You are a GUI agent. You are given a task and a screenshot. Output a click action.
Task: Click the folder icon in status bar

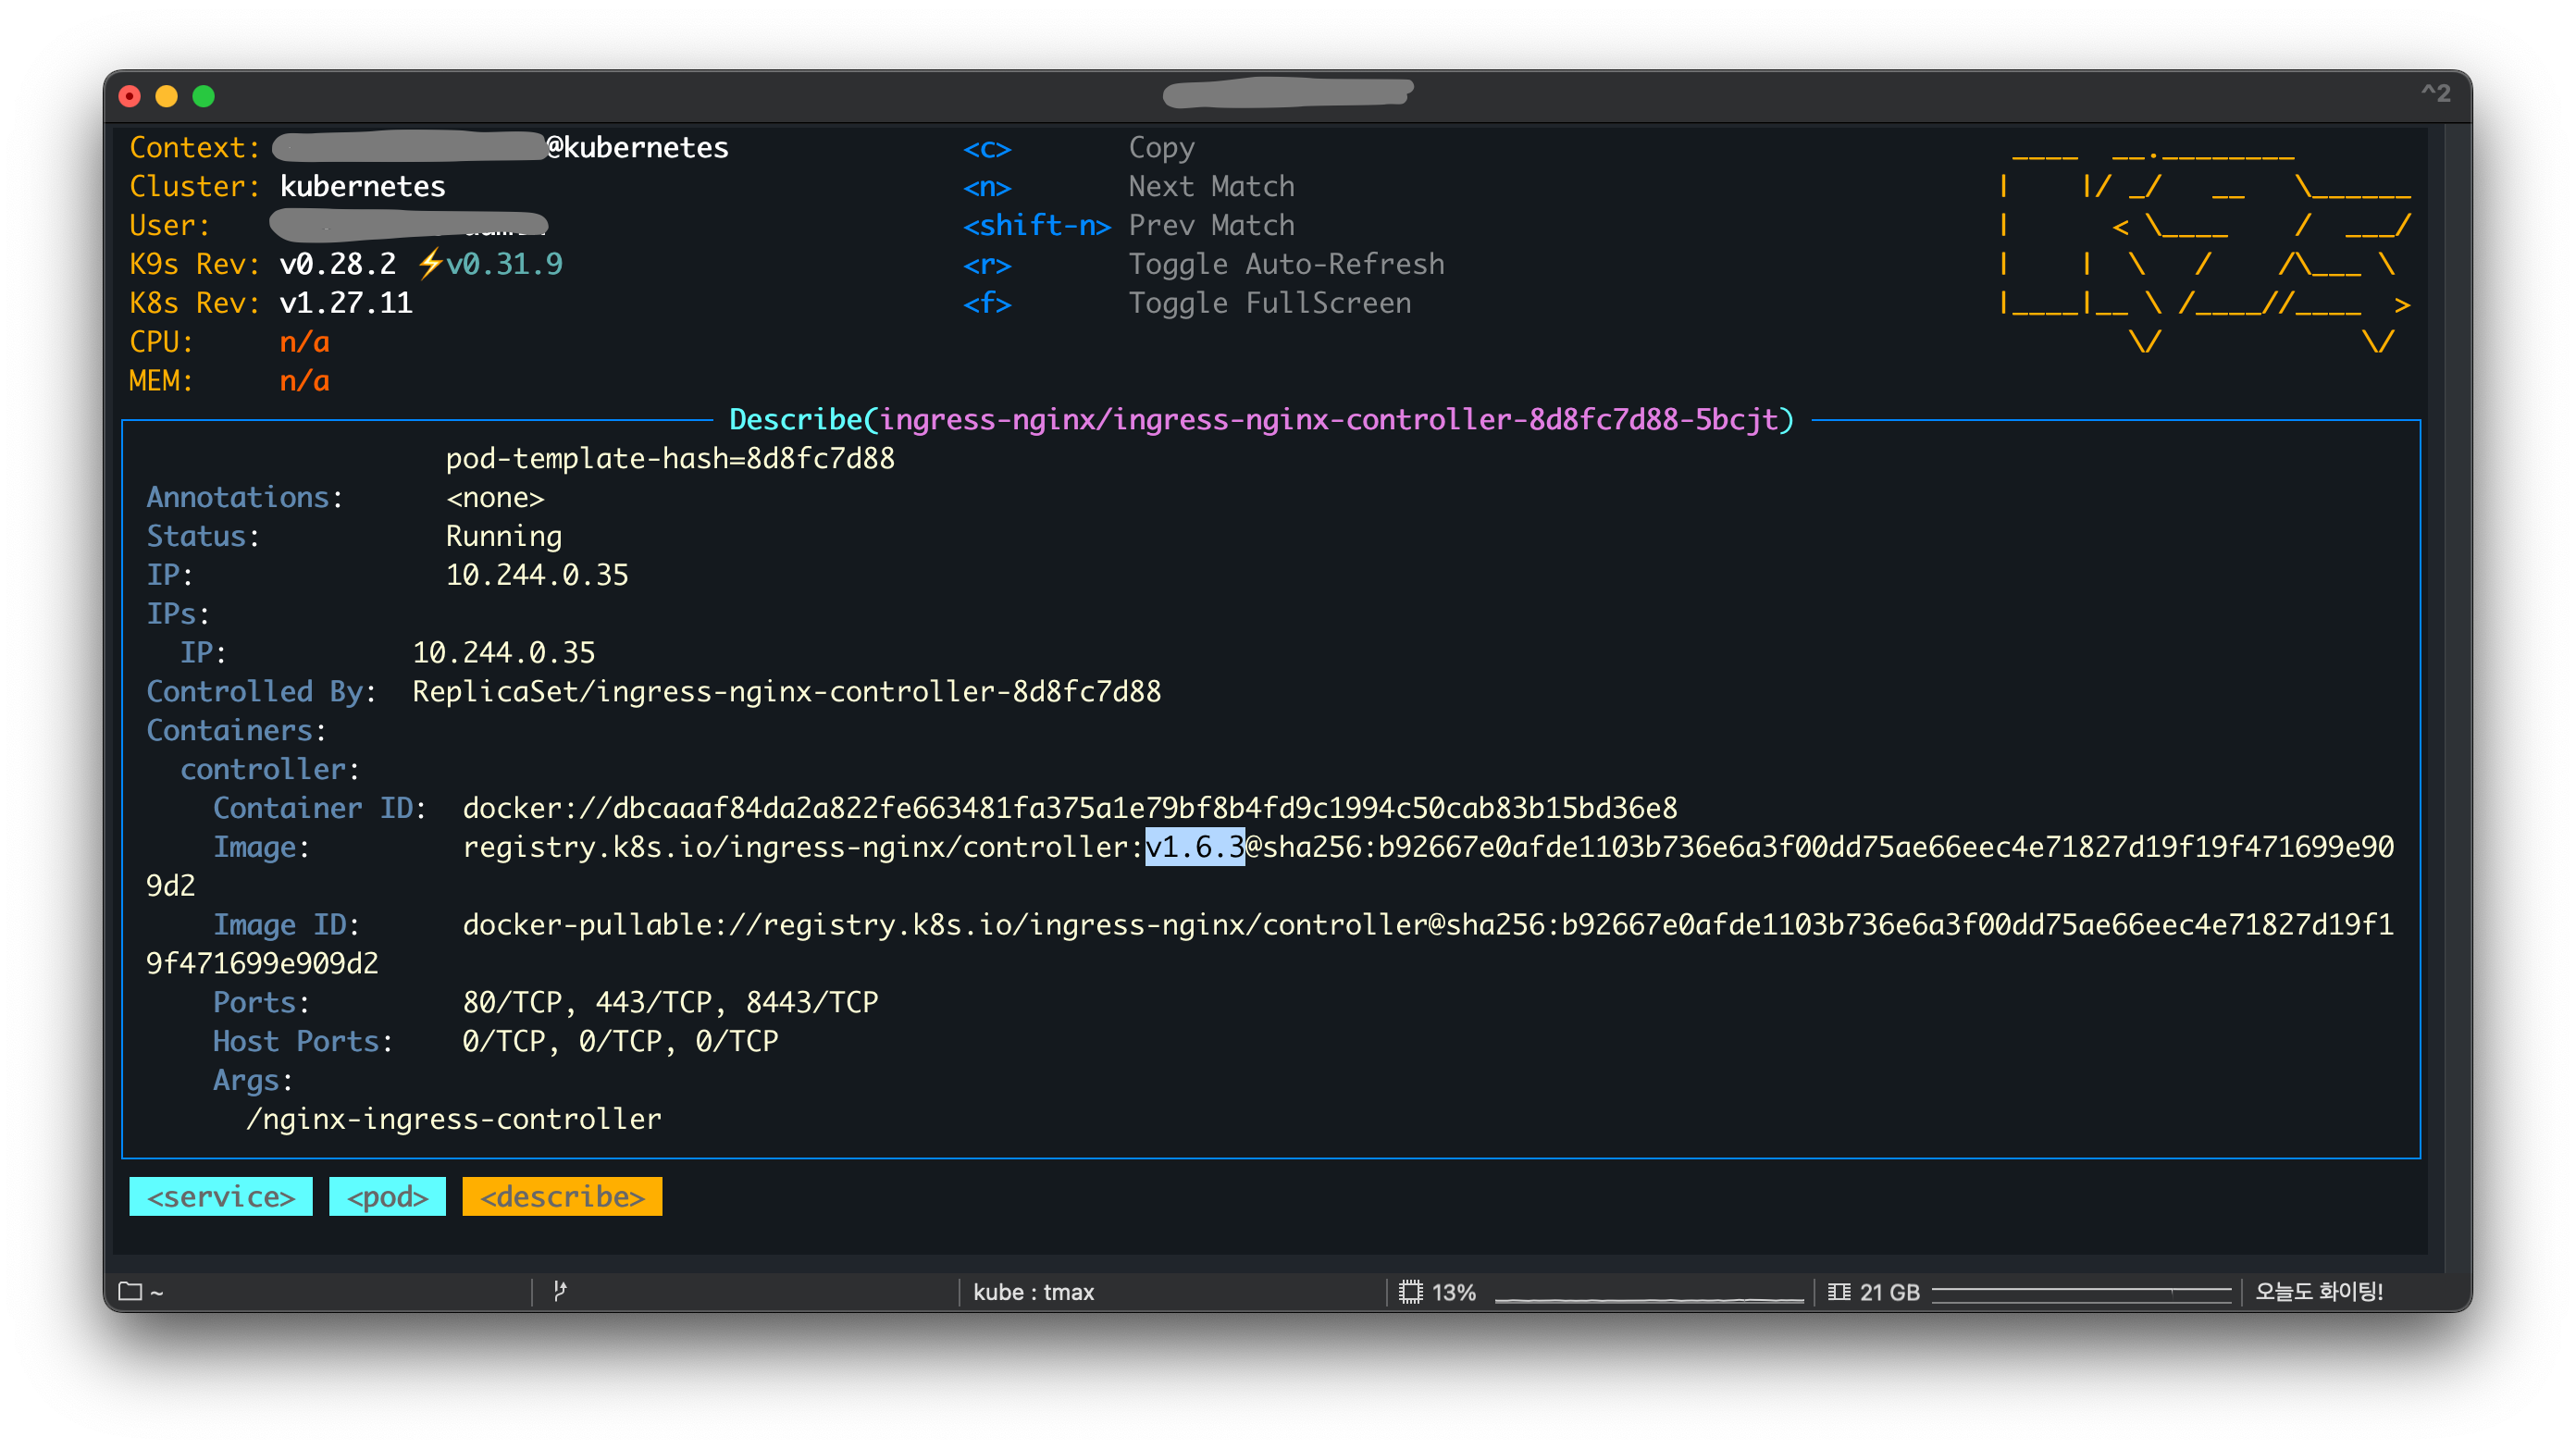coord(130,1291)
